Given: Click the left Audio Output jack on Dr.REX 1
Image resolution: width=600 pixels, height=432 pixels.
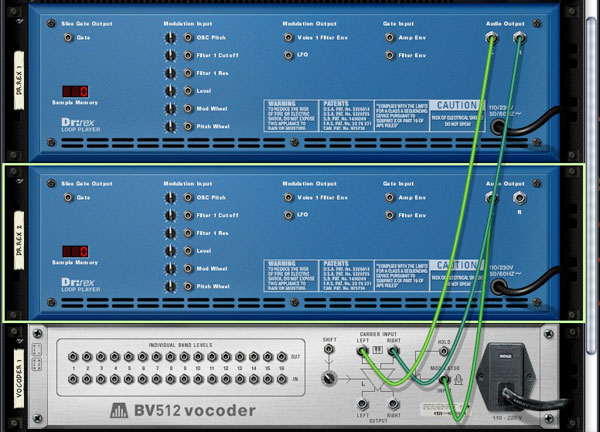Looking at the screenshot, I should click(x=492, y=38).
